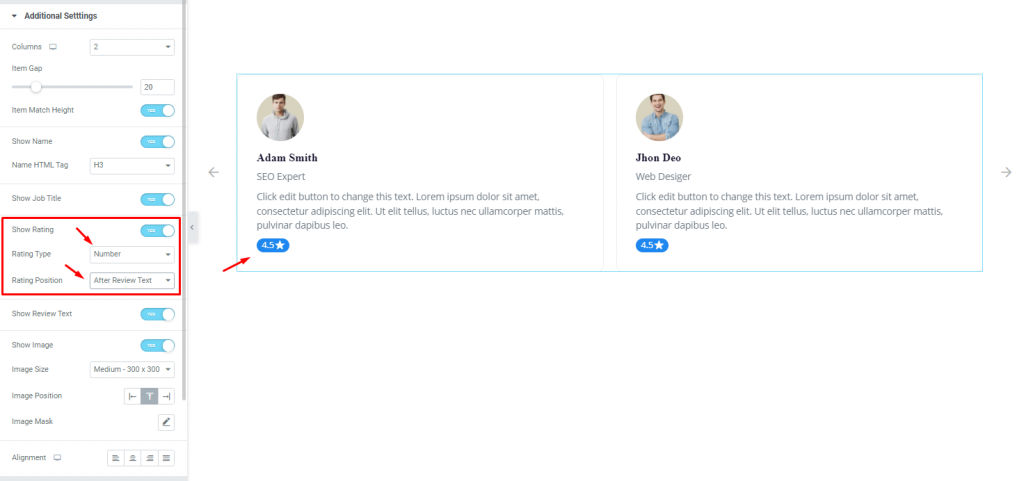Collapse the editor panel handle
The height and width of the screenshot is (481, 1024).
192,227
